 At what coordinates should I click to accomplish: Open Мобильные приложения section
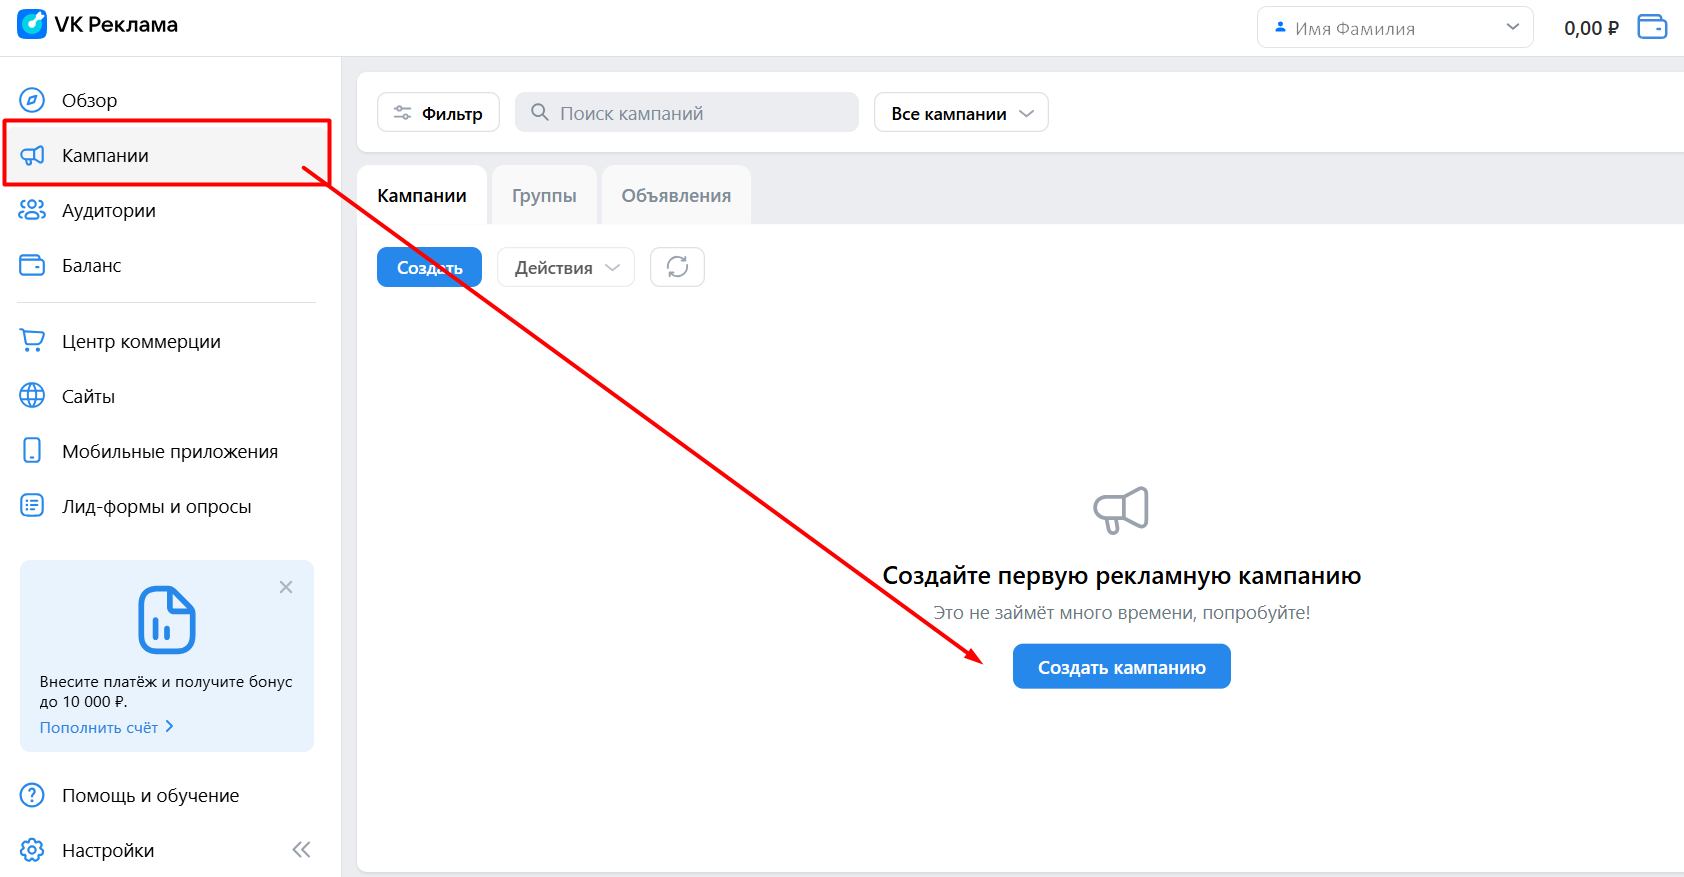tap(168, 451)
